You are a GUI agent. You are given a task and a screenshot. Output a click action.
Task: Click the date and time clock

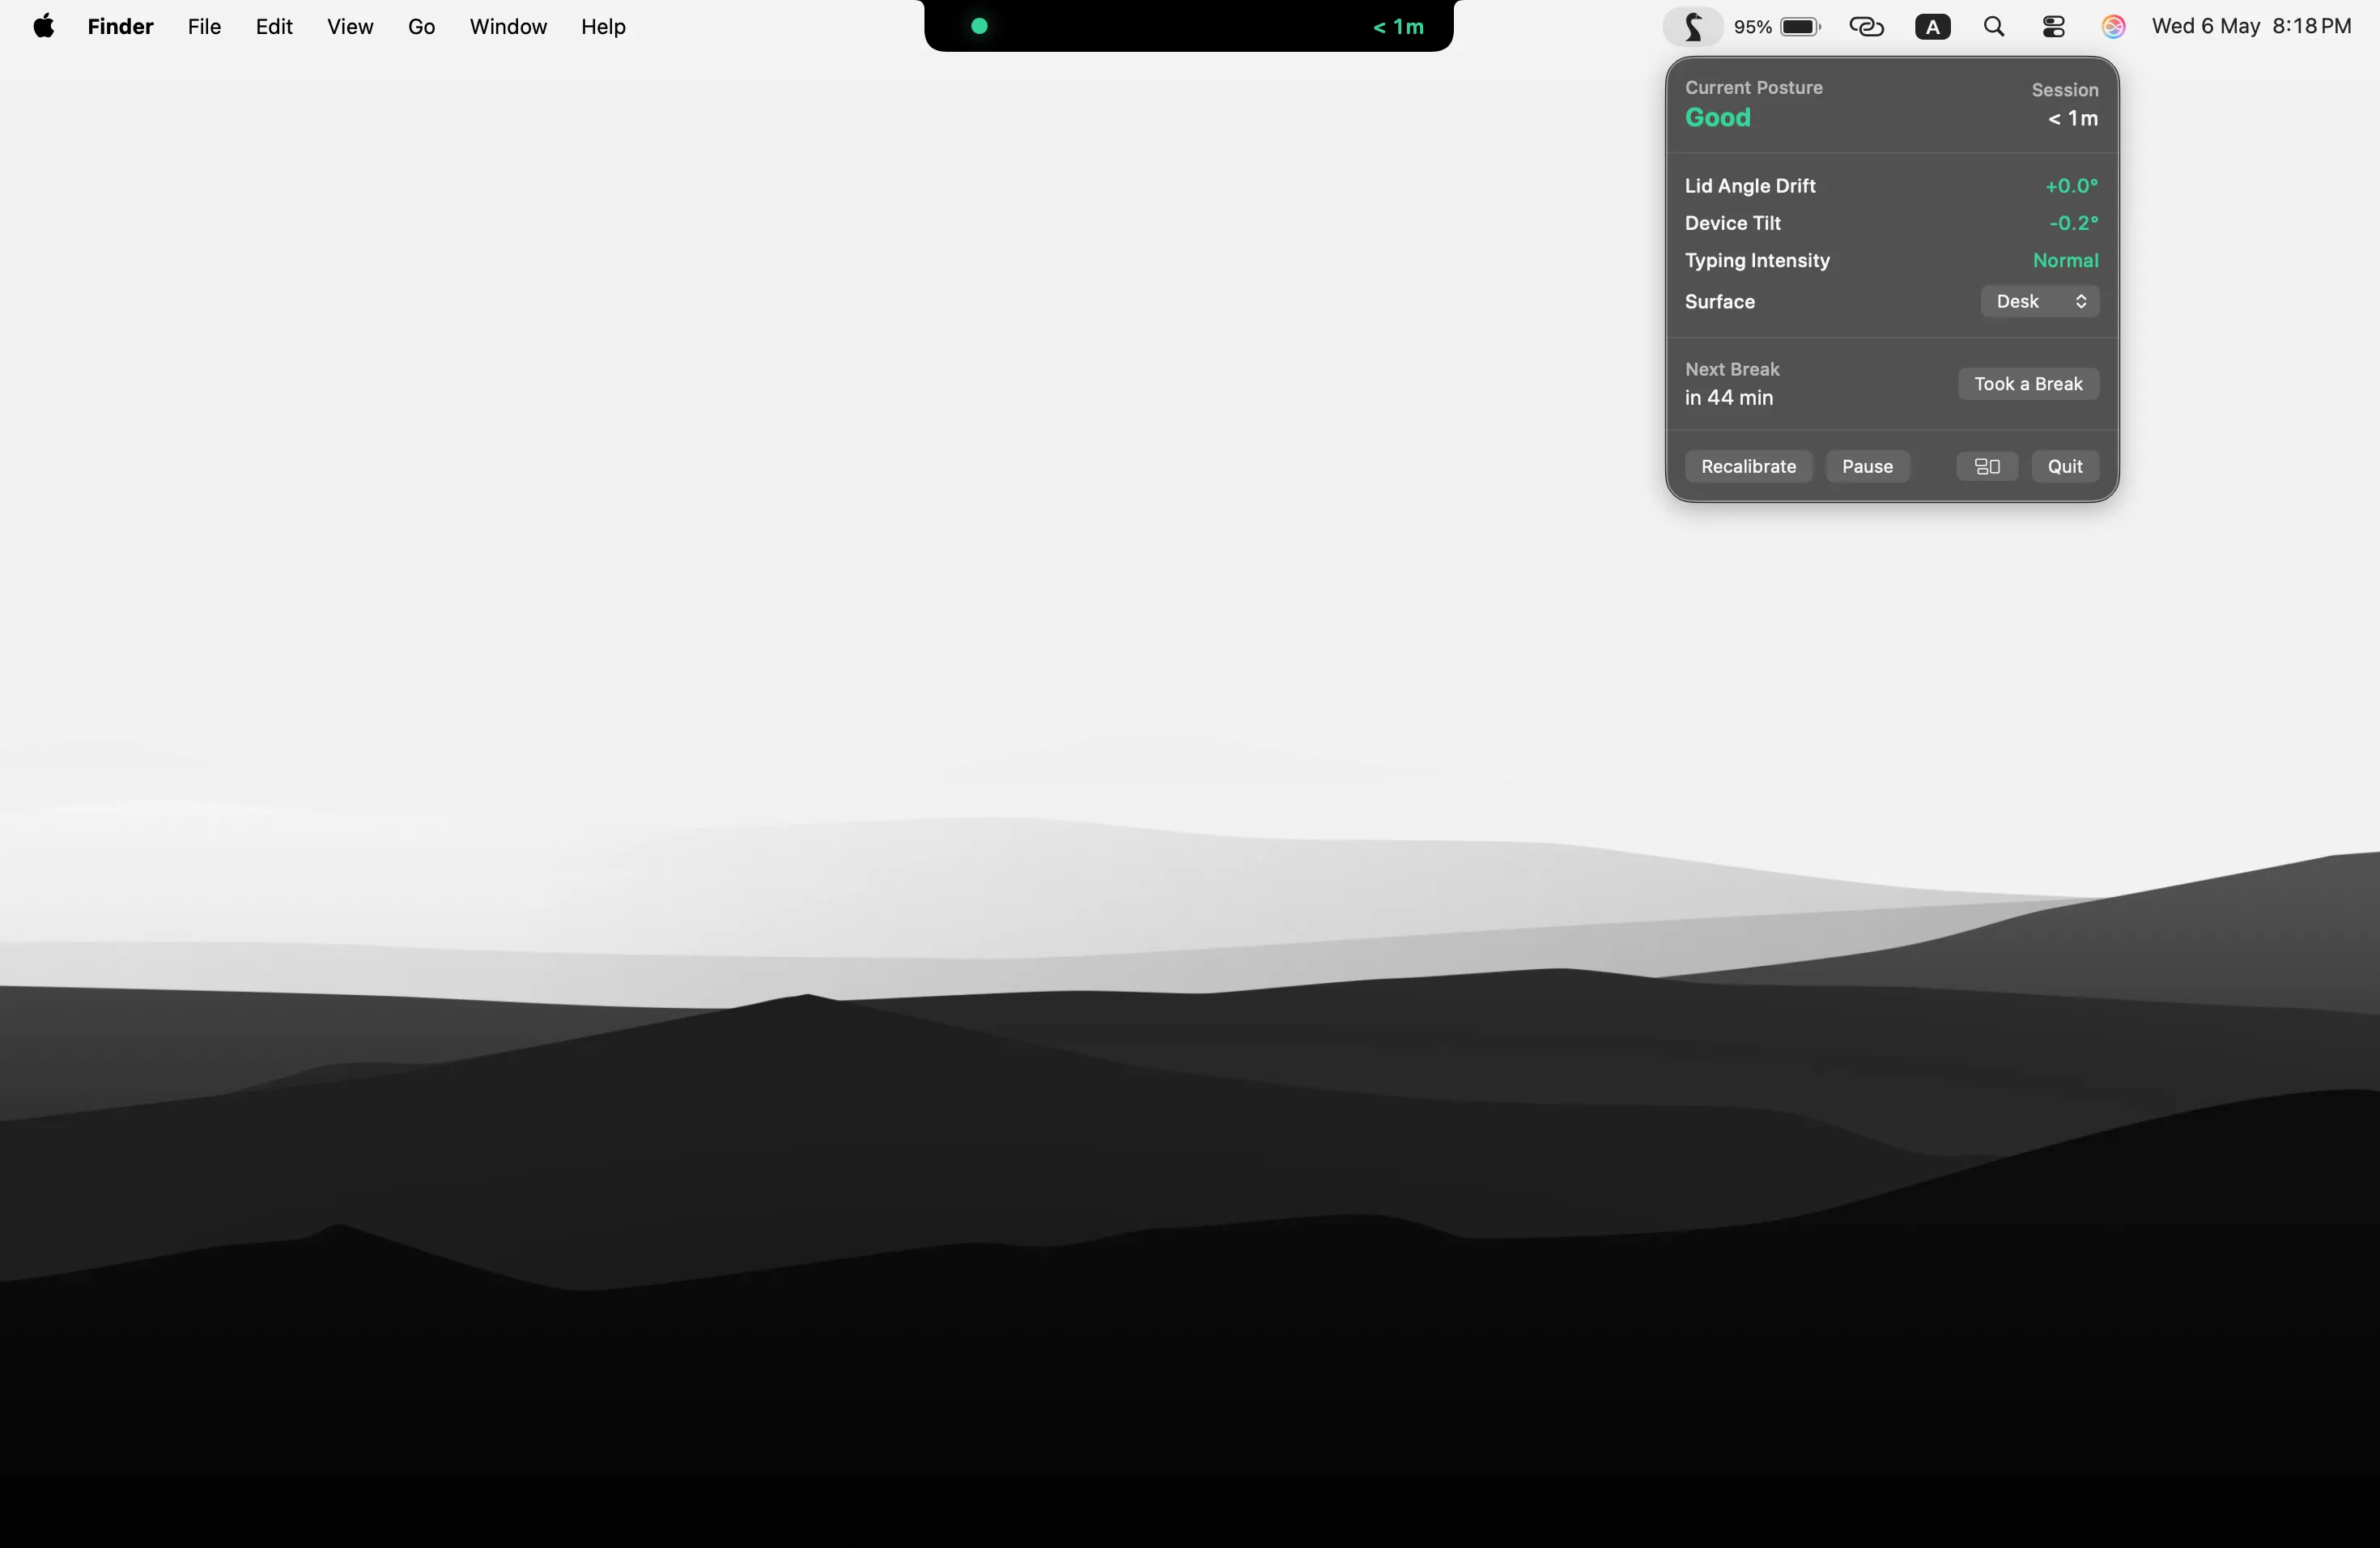2251,27
